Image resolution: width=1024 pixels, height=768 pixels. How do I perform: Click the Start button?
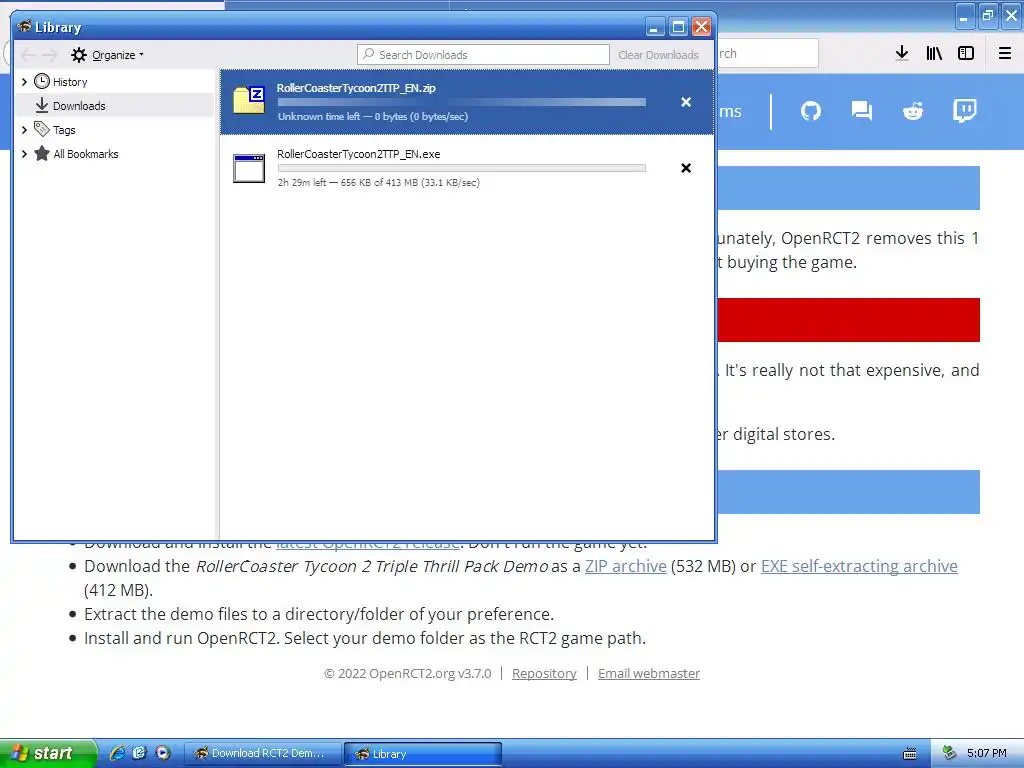tap(48, 753)
